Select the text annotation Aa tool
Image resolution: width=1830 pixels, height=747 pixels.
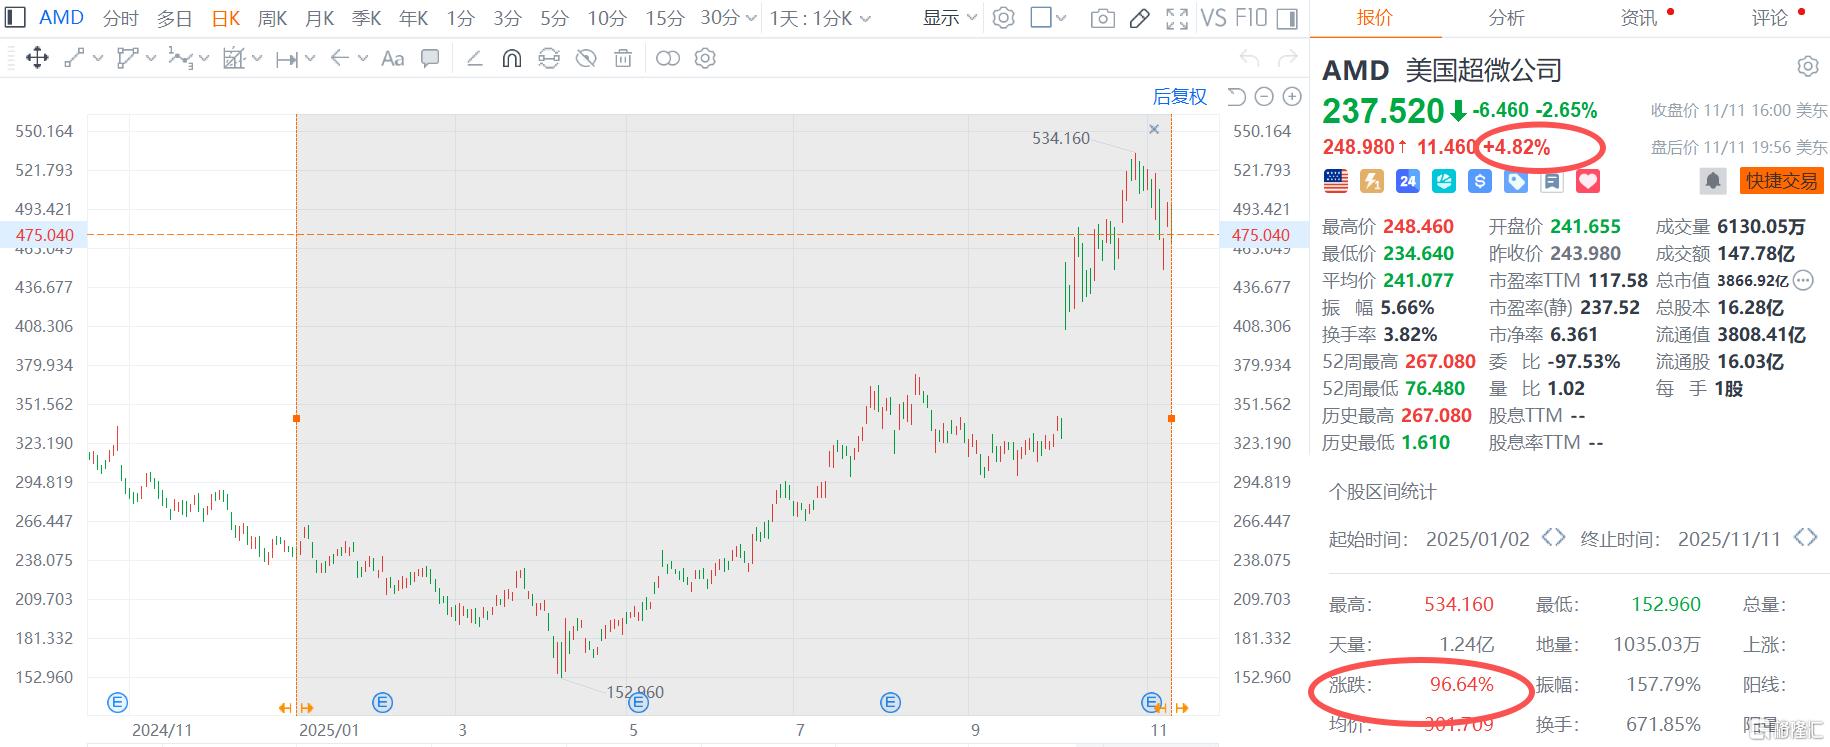pyautogui.click(x=393, y=59)
